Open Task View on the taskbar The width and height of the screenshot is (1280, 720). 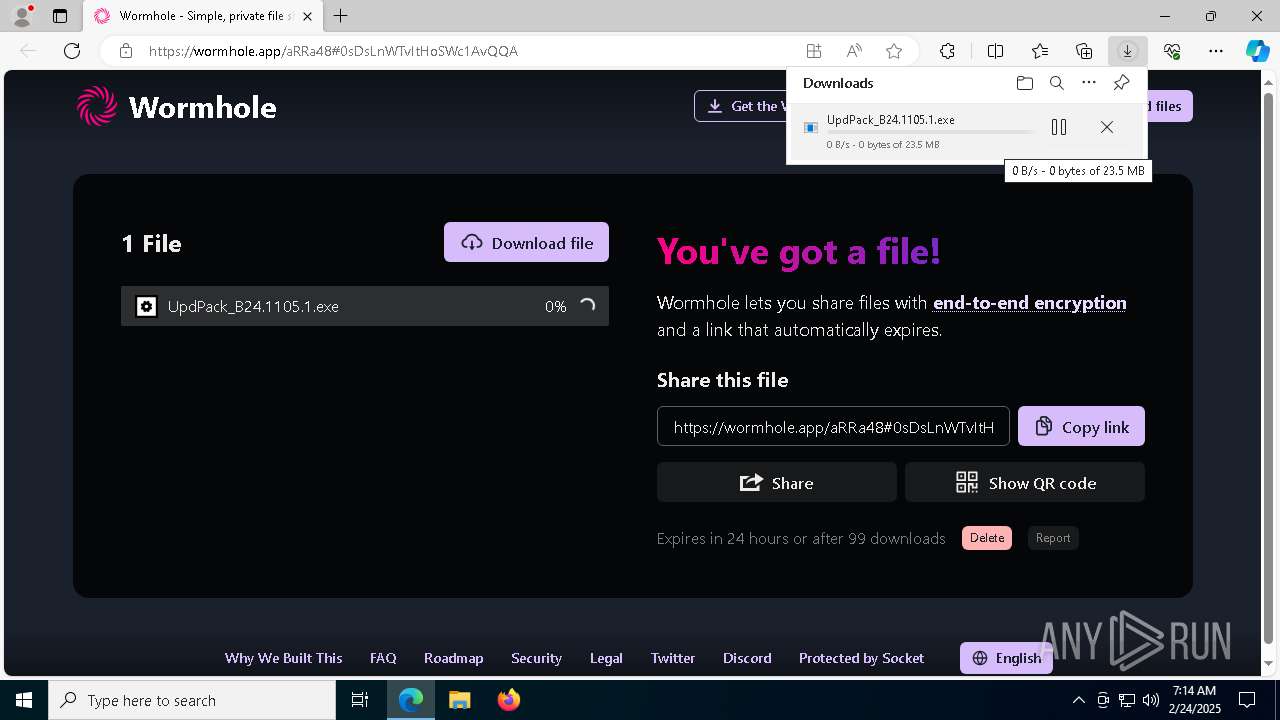pos(360,700)
